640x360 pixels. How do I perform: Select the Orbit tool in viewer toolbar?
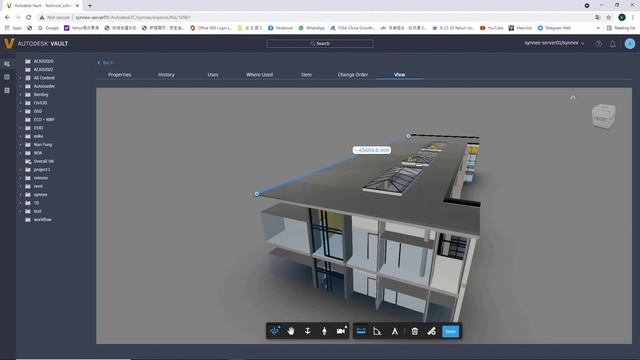275,331
